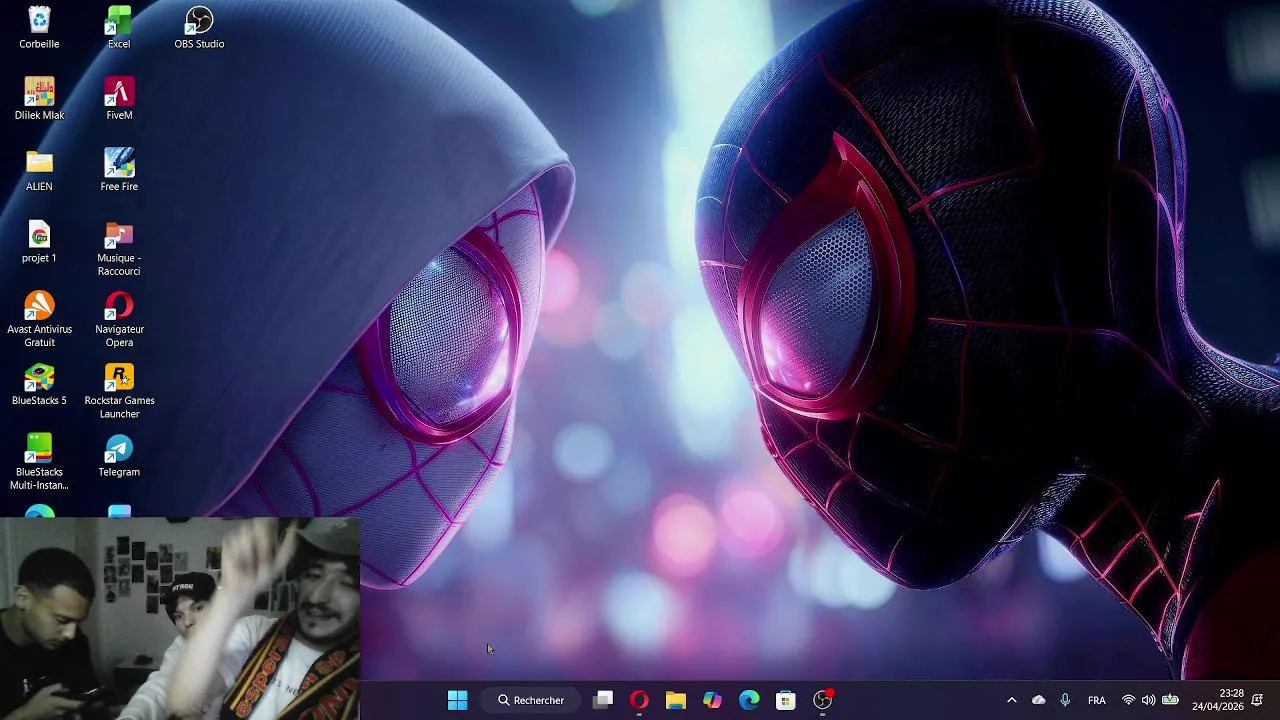
Task: Expand the hidden system tray icons chevron
Action: [x=1011, y=700]
